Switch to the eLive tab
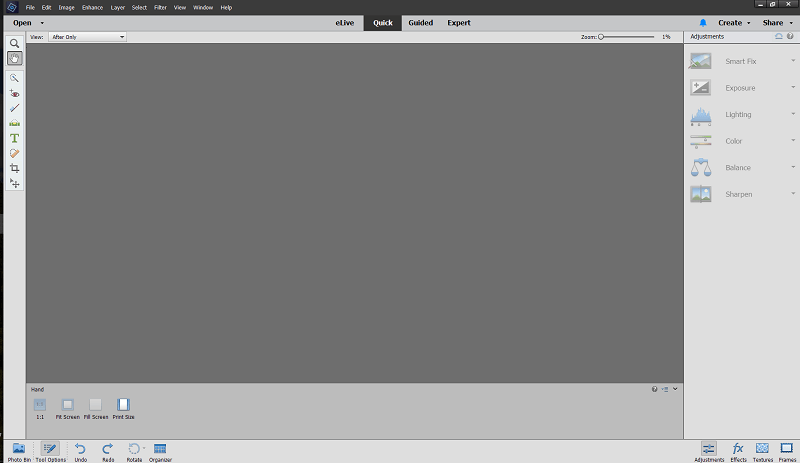This screenshot has width=800, height=463. (344, 23)
